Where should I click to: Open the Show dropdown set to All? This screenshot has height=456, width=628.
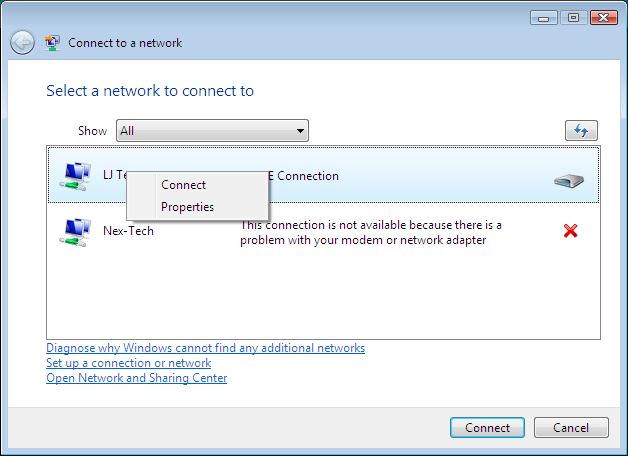(x=212, y=131)
